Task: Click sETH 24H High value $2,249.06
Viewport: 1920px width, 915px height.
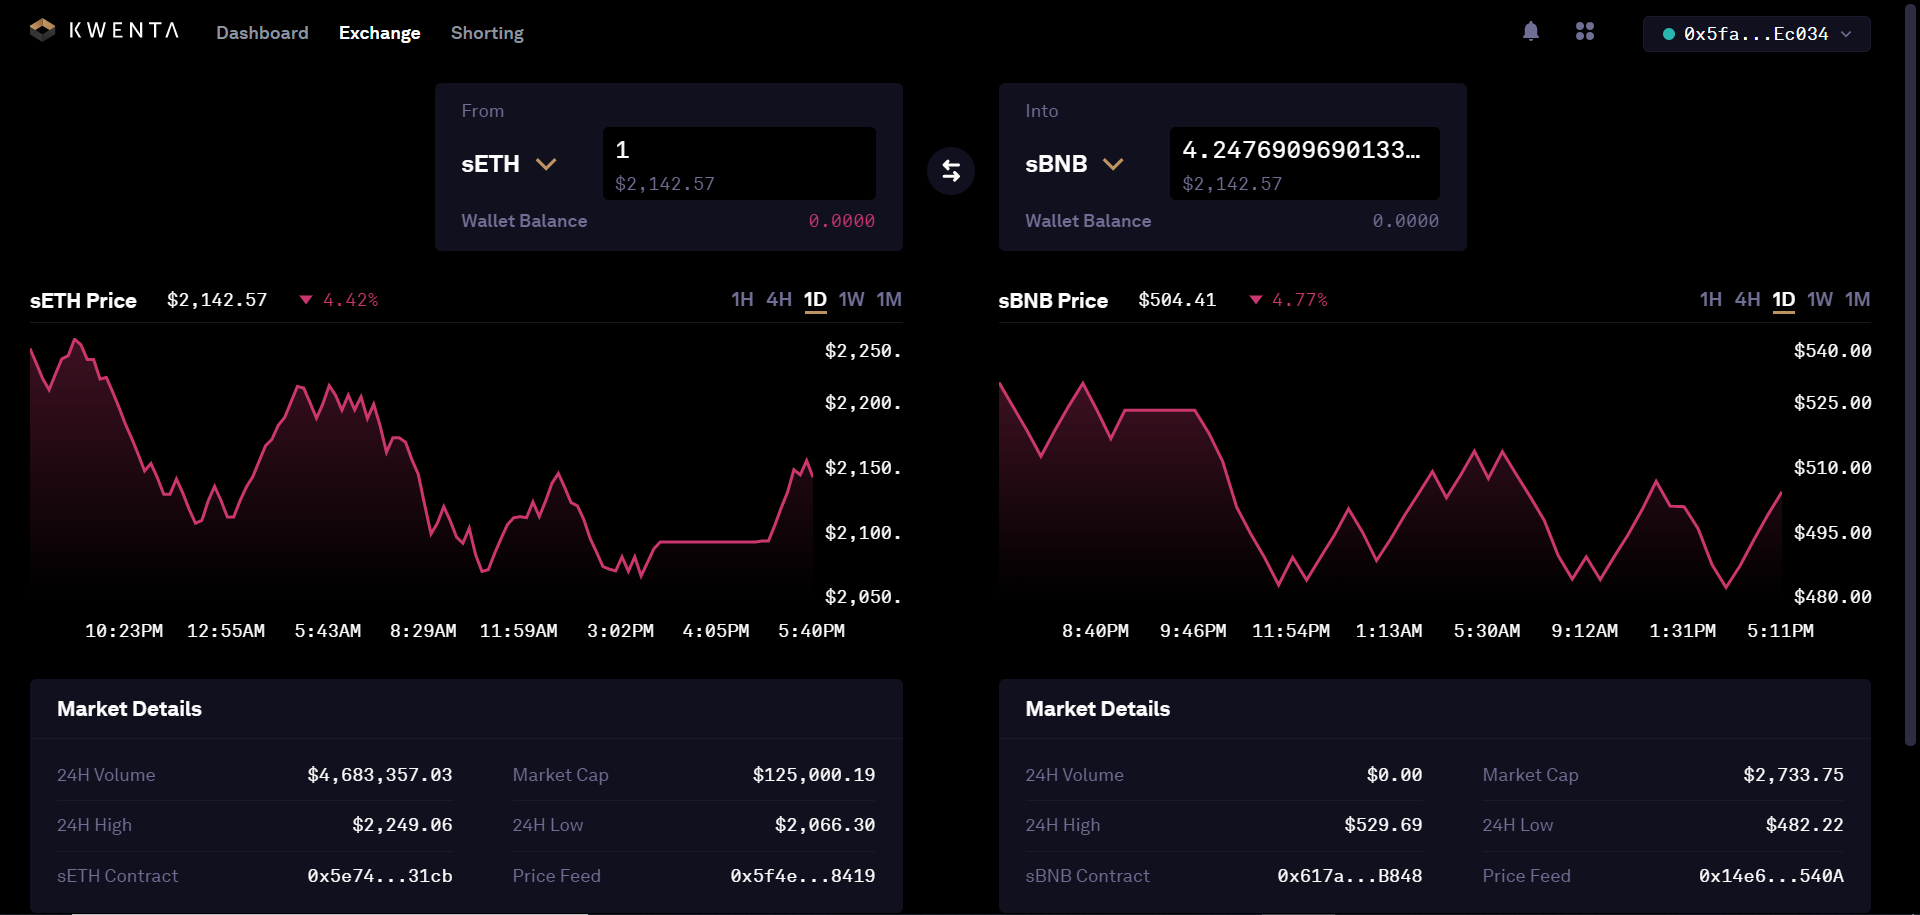Action: pyautogui.click(x=402, y=825)
